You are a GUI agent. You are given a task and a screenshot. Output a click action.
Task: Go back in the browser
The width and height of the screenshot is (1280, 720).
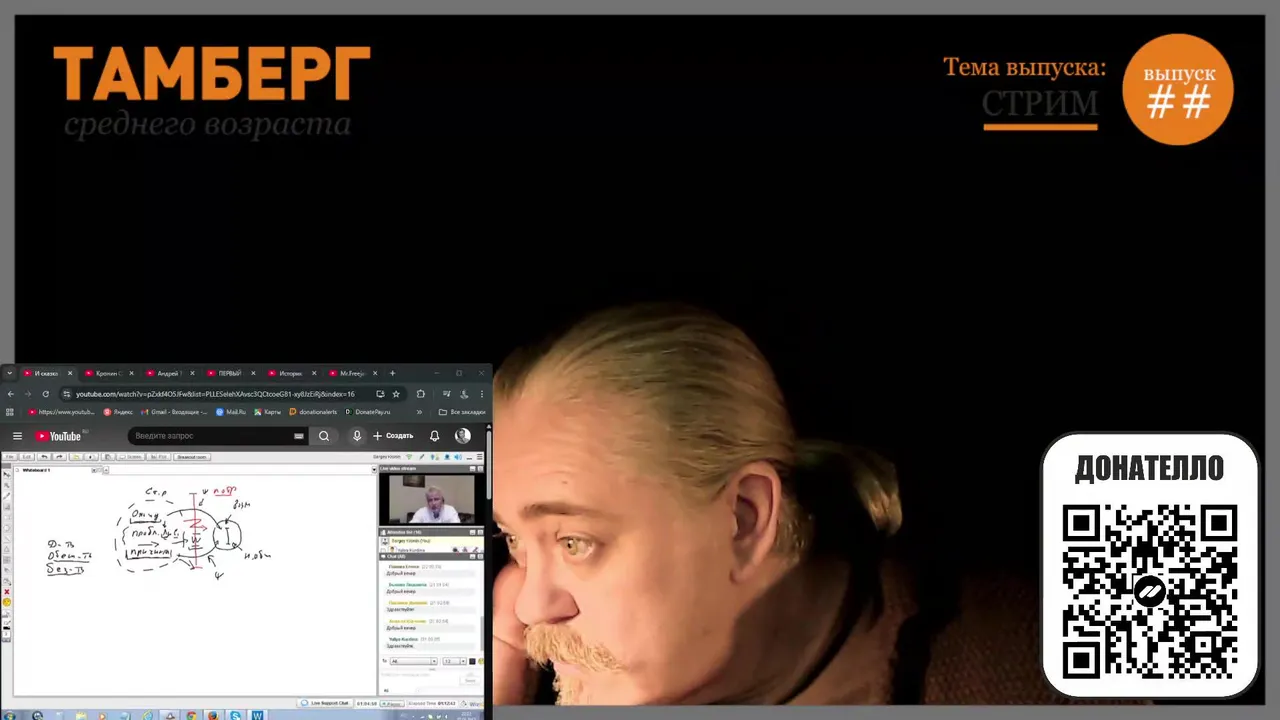coord(10,394)
